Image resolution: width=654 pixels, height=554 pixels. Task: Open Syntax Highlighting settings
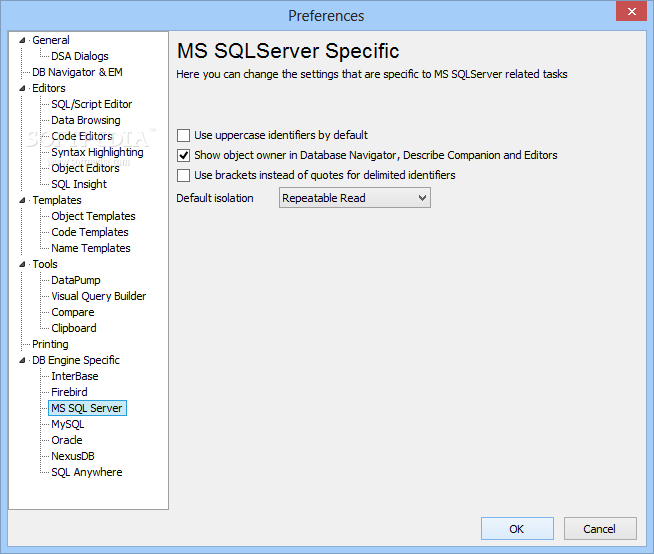pos(97,152)
